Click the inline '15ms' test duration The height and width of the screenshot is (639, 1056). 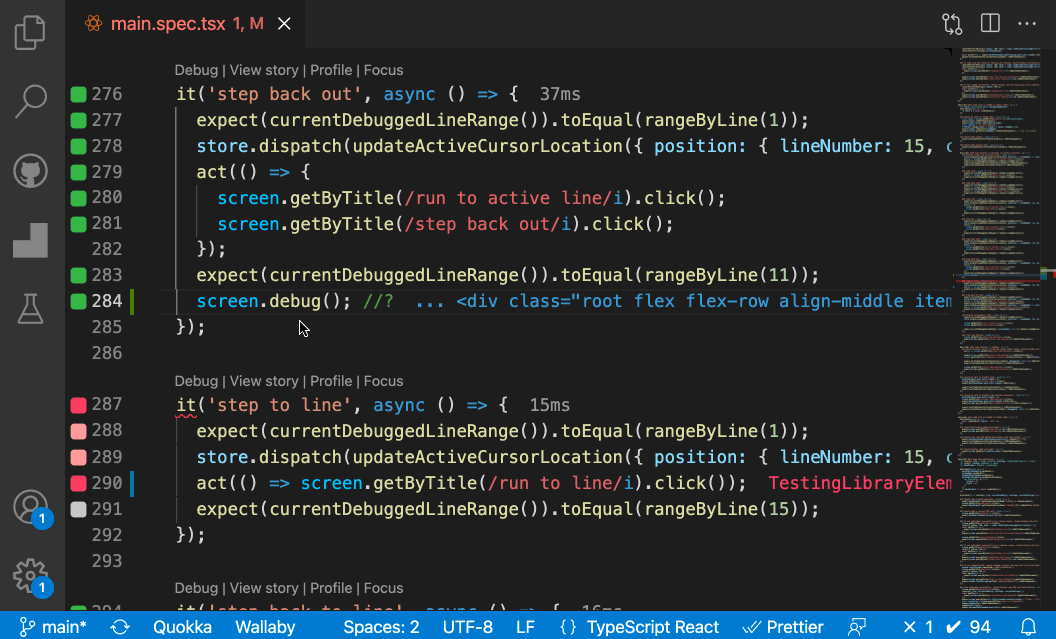point(550,405)
